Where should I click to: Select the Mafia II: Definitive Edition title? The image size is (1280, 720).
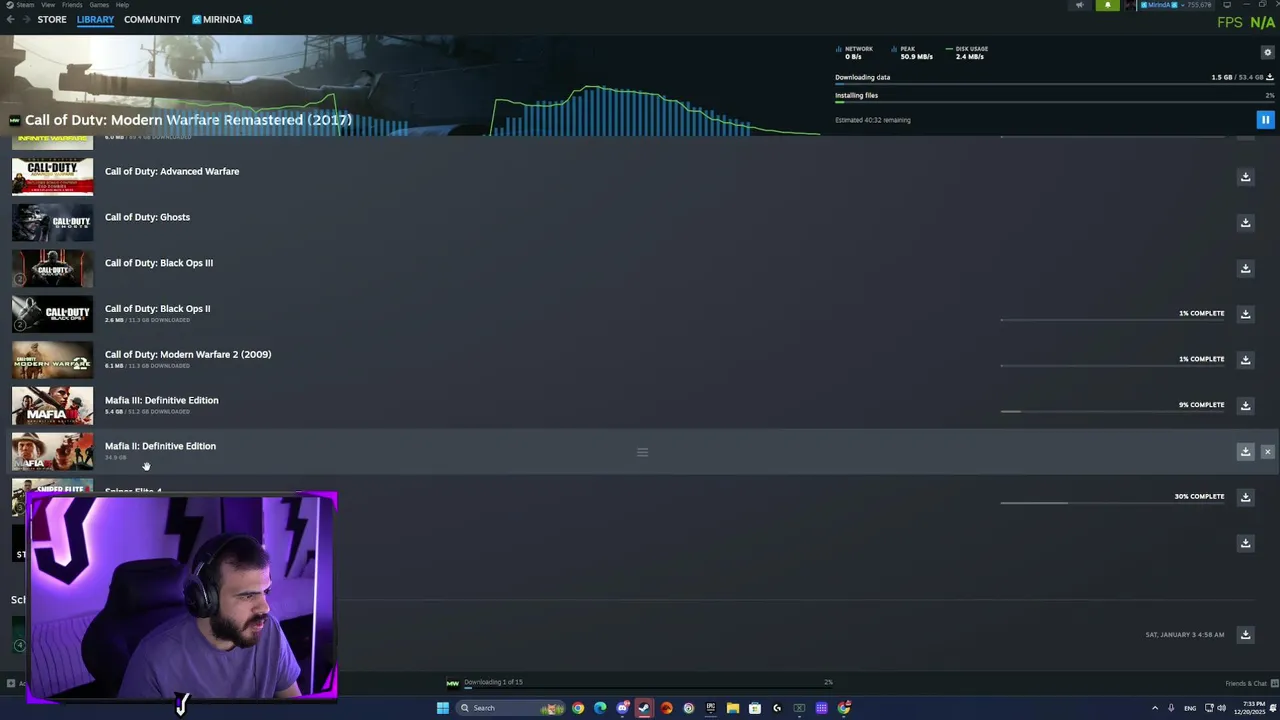(x=160, y=446)
